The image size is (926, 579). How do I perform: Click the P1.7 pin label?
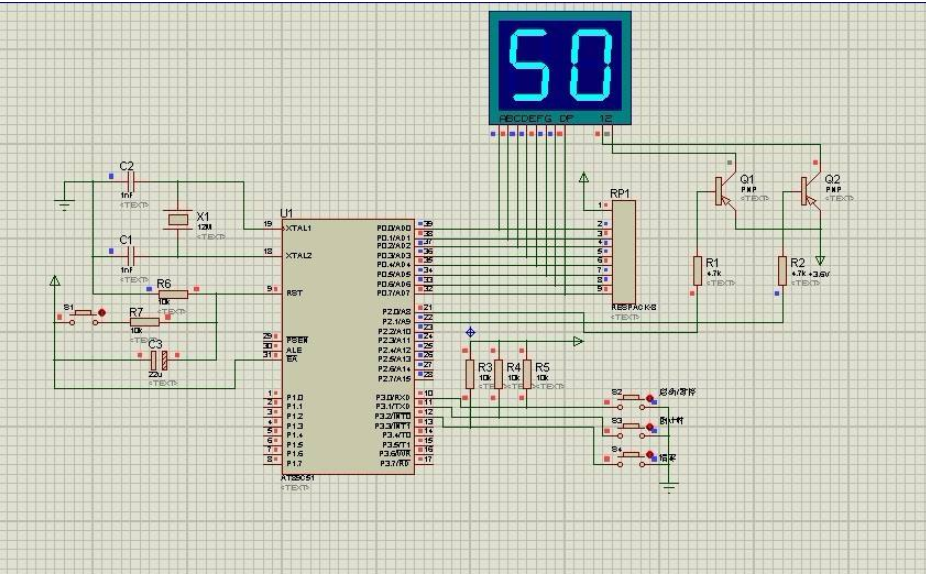295,464
